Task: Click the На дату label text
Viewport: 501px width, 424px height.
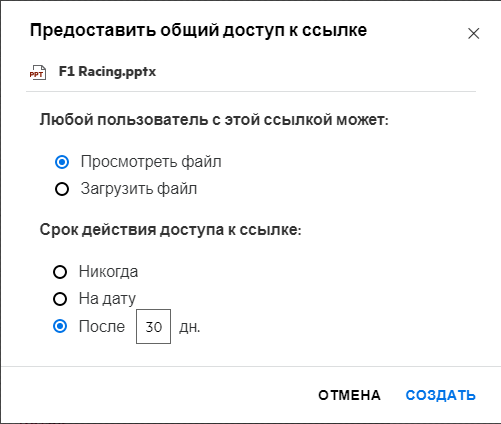Action: pyautogui.click(x=107, y=299)
